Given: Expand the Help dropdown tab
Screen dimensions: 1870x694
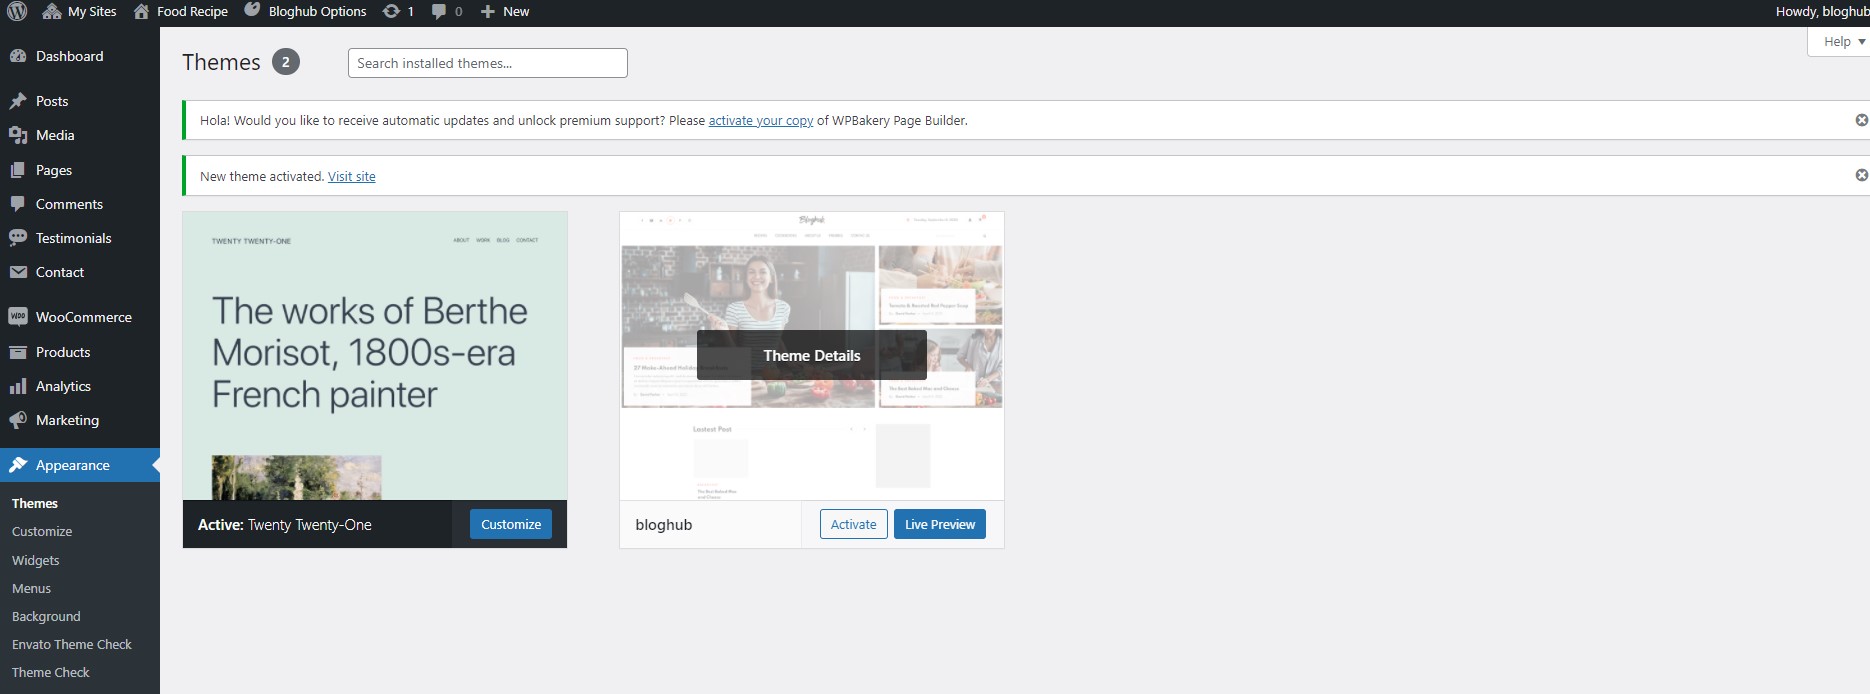Looking at the screenshot, I should click(x=1838, y=42).
